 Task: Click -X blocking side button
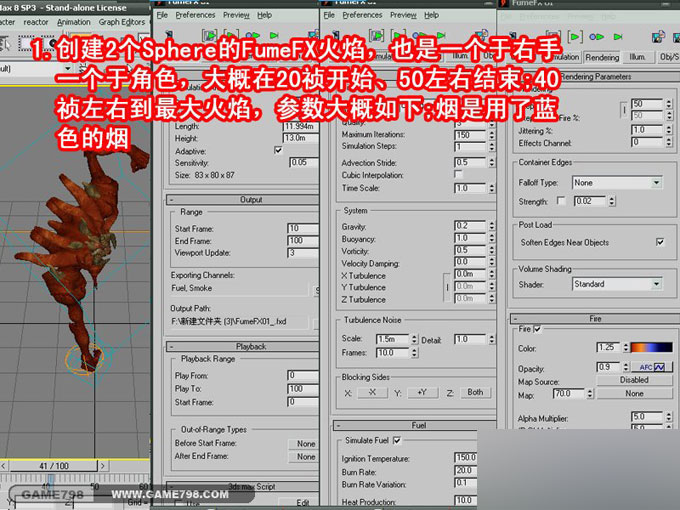point(372,392)
